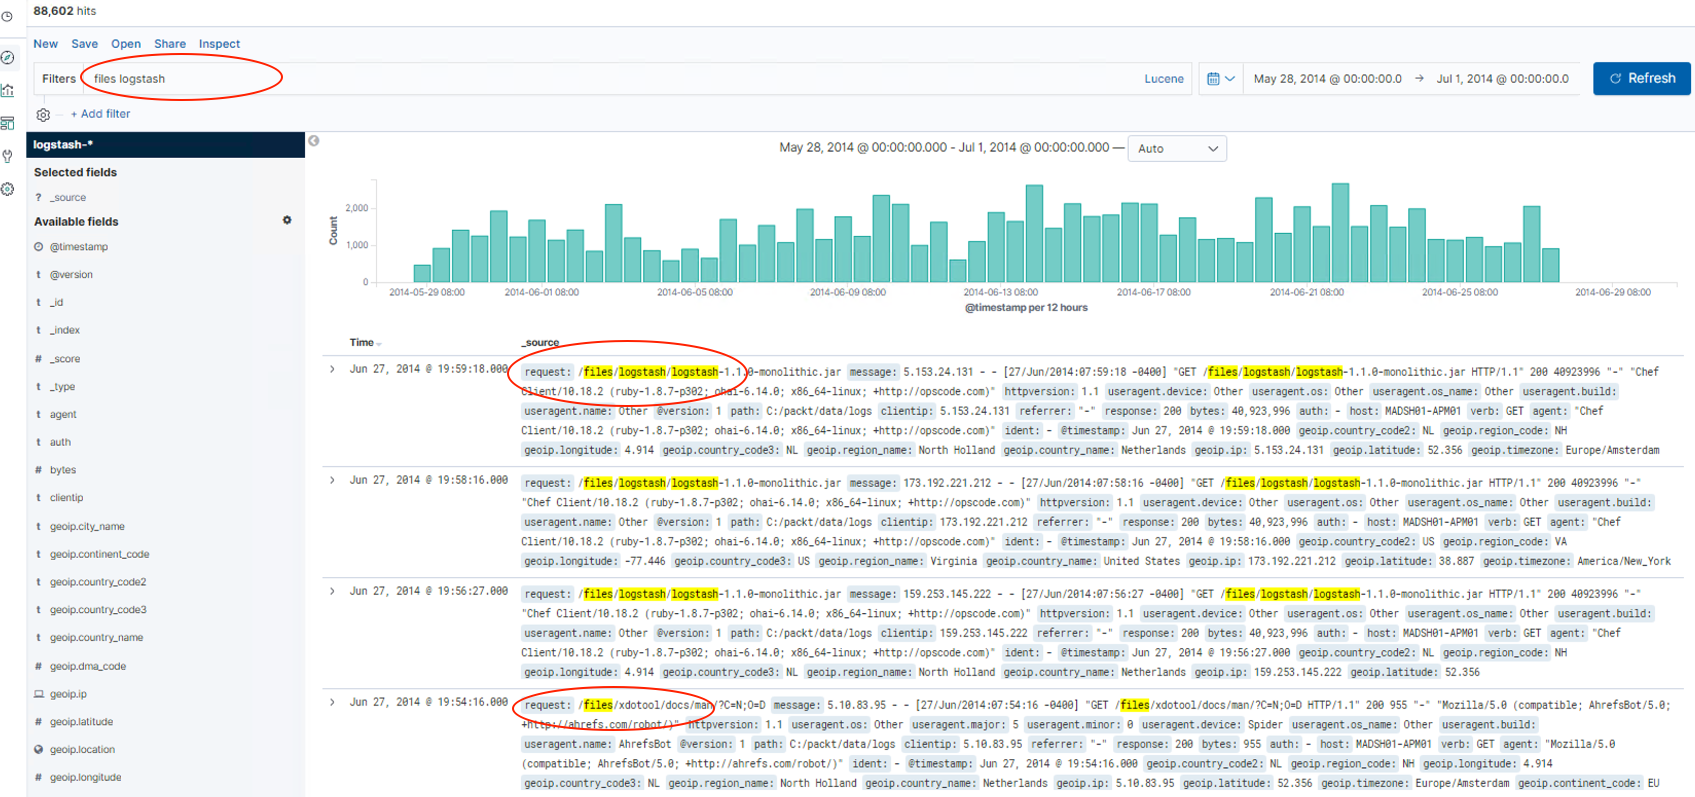The width and height of the screenshot is (1695, 797).
Task: Select the geoip.ip field
Action: [x=68, y=694]
